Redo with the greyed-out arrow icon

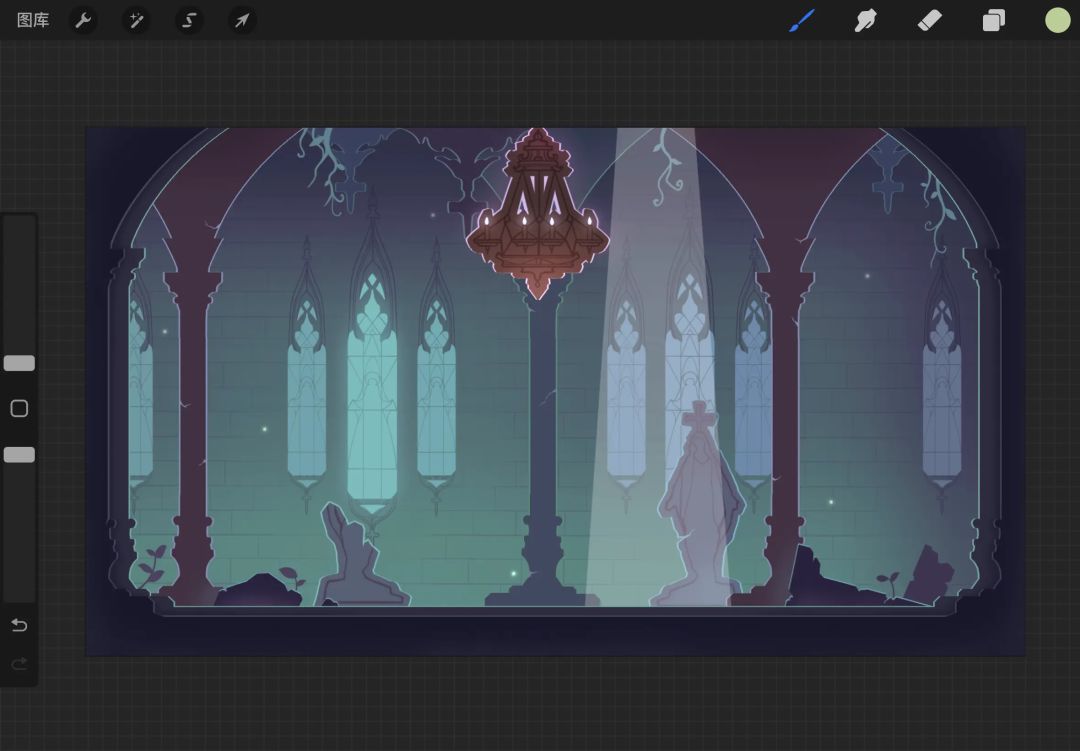(19, 663)
